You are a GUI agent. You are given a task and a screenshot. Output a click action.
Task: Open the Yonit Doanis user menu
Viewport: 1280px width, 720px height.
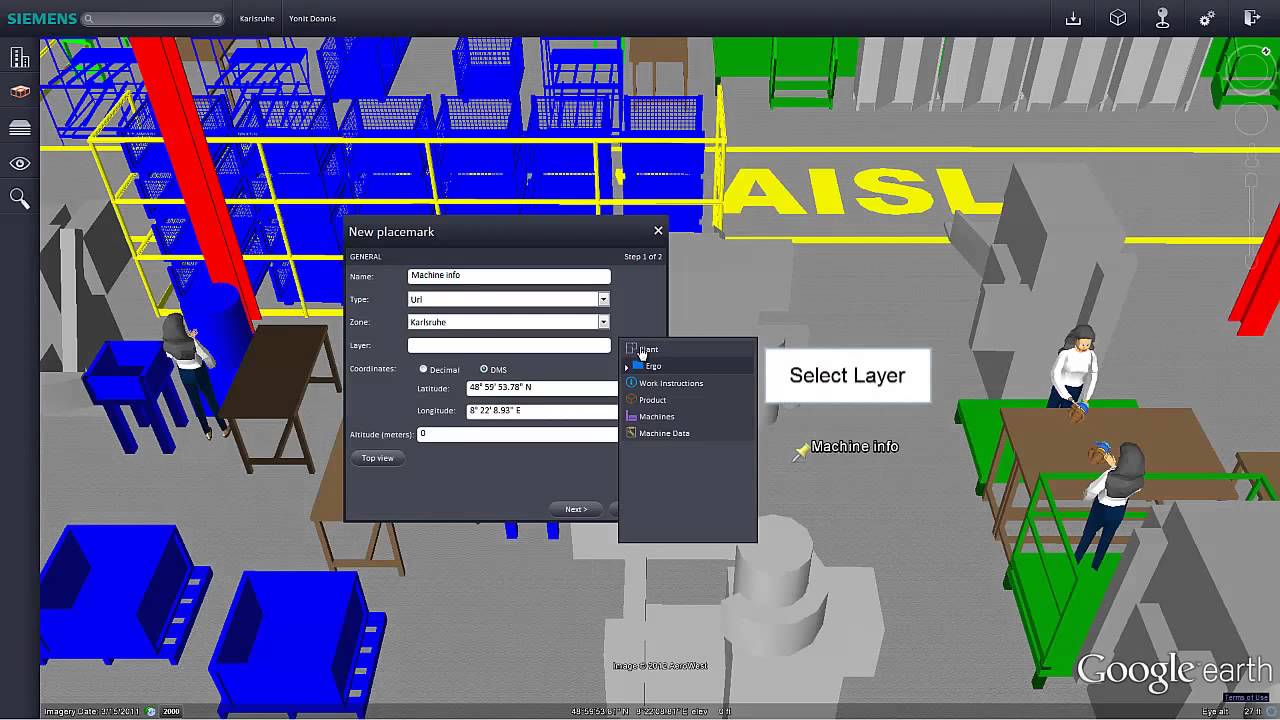point(312,18)
